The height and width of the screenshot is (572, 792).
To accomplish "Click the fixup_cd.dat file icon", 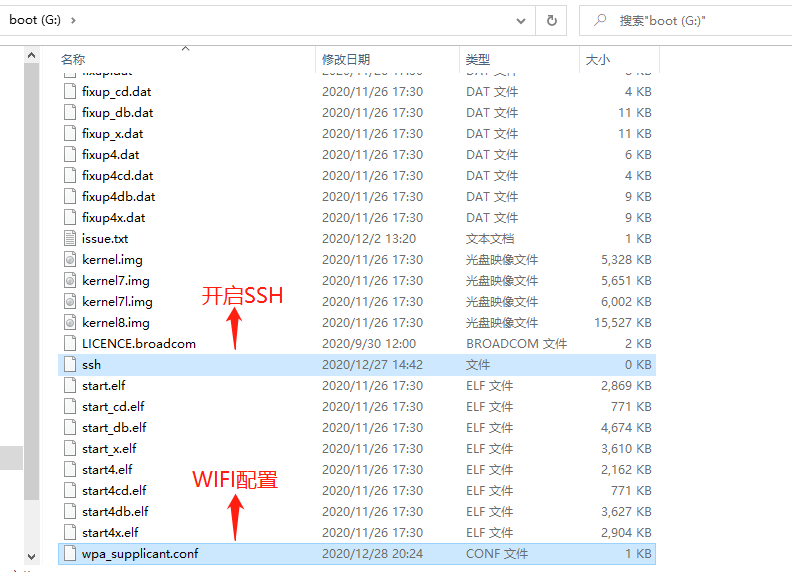I will tap(69, 92).
